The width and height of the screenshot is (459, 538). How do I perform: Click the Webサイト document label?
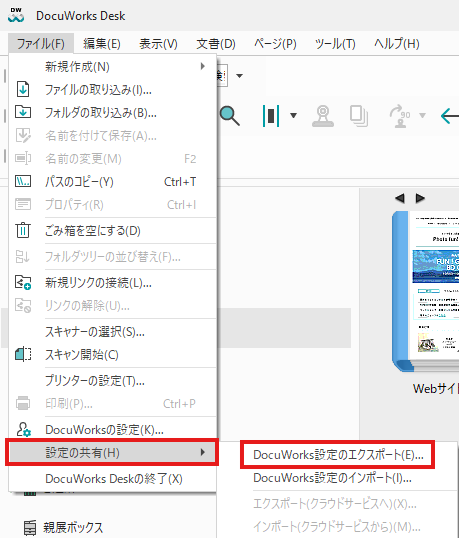point(436,388)
